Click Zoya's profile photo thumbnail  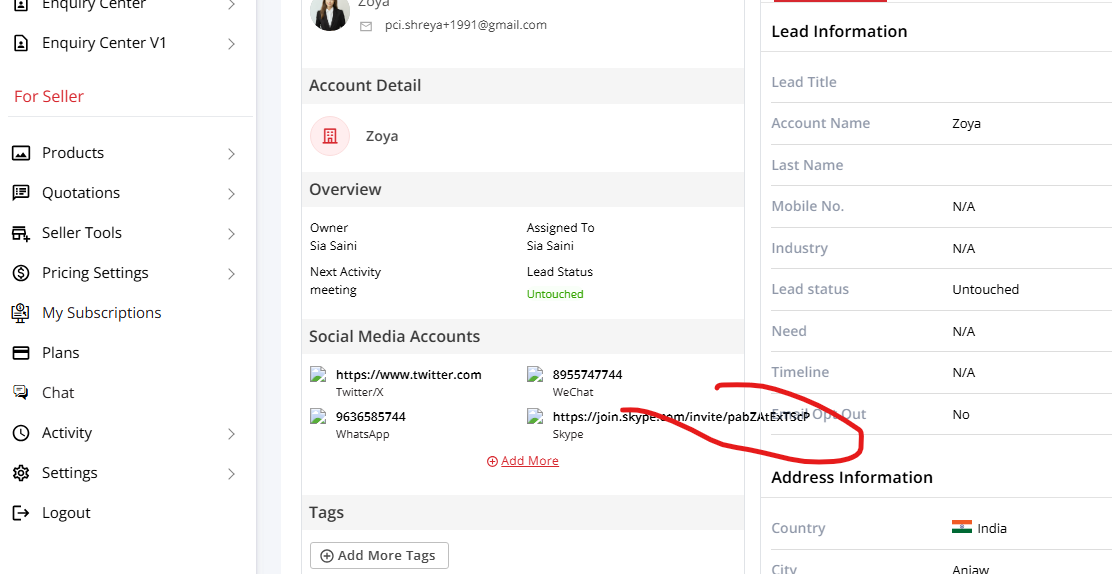[x=330, y=14]
